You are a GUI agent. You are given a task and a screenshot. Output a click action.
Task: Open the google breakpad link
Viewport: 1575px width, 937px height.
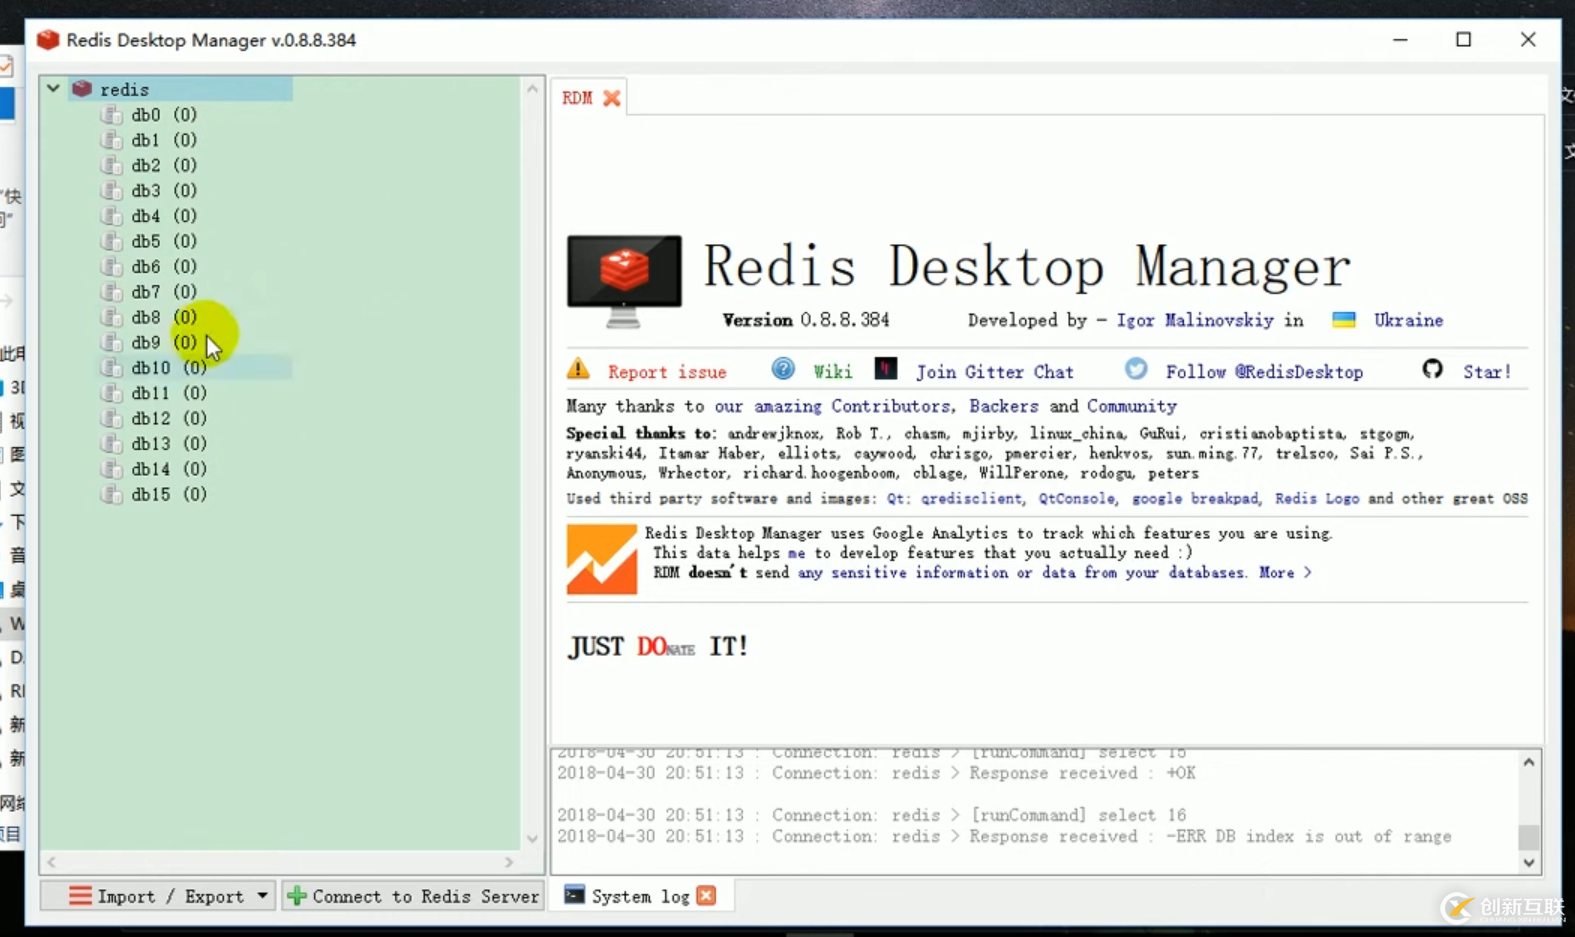pos(1195,498)
